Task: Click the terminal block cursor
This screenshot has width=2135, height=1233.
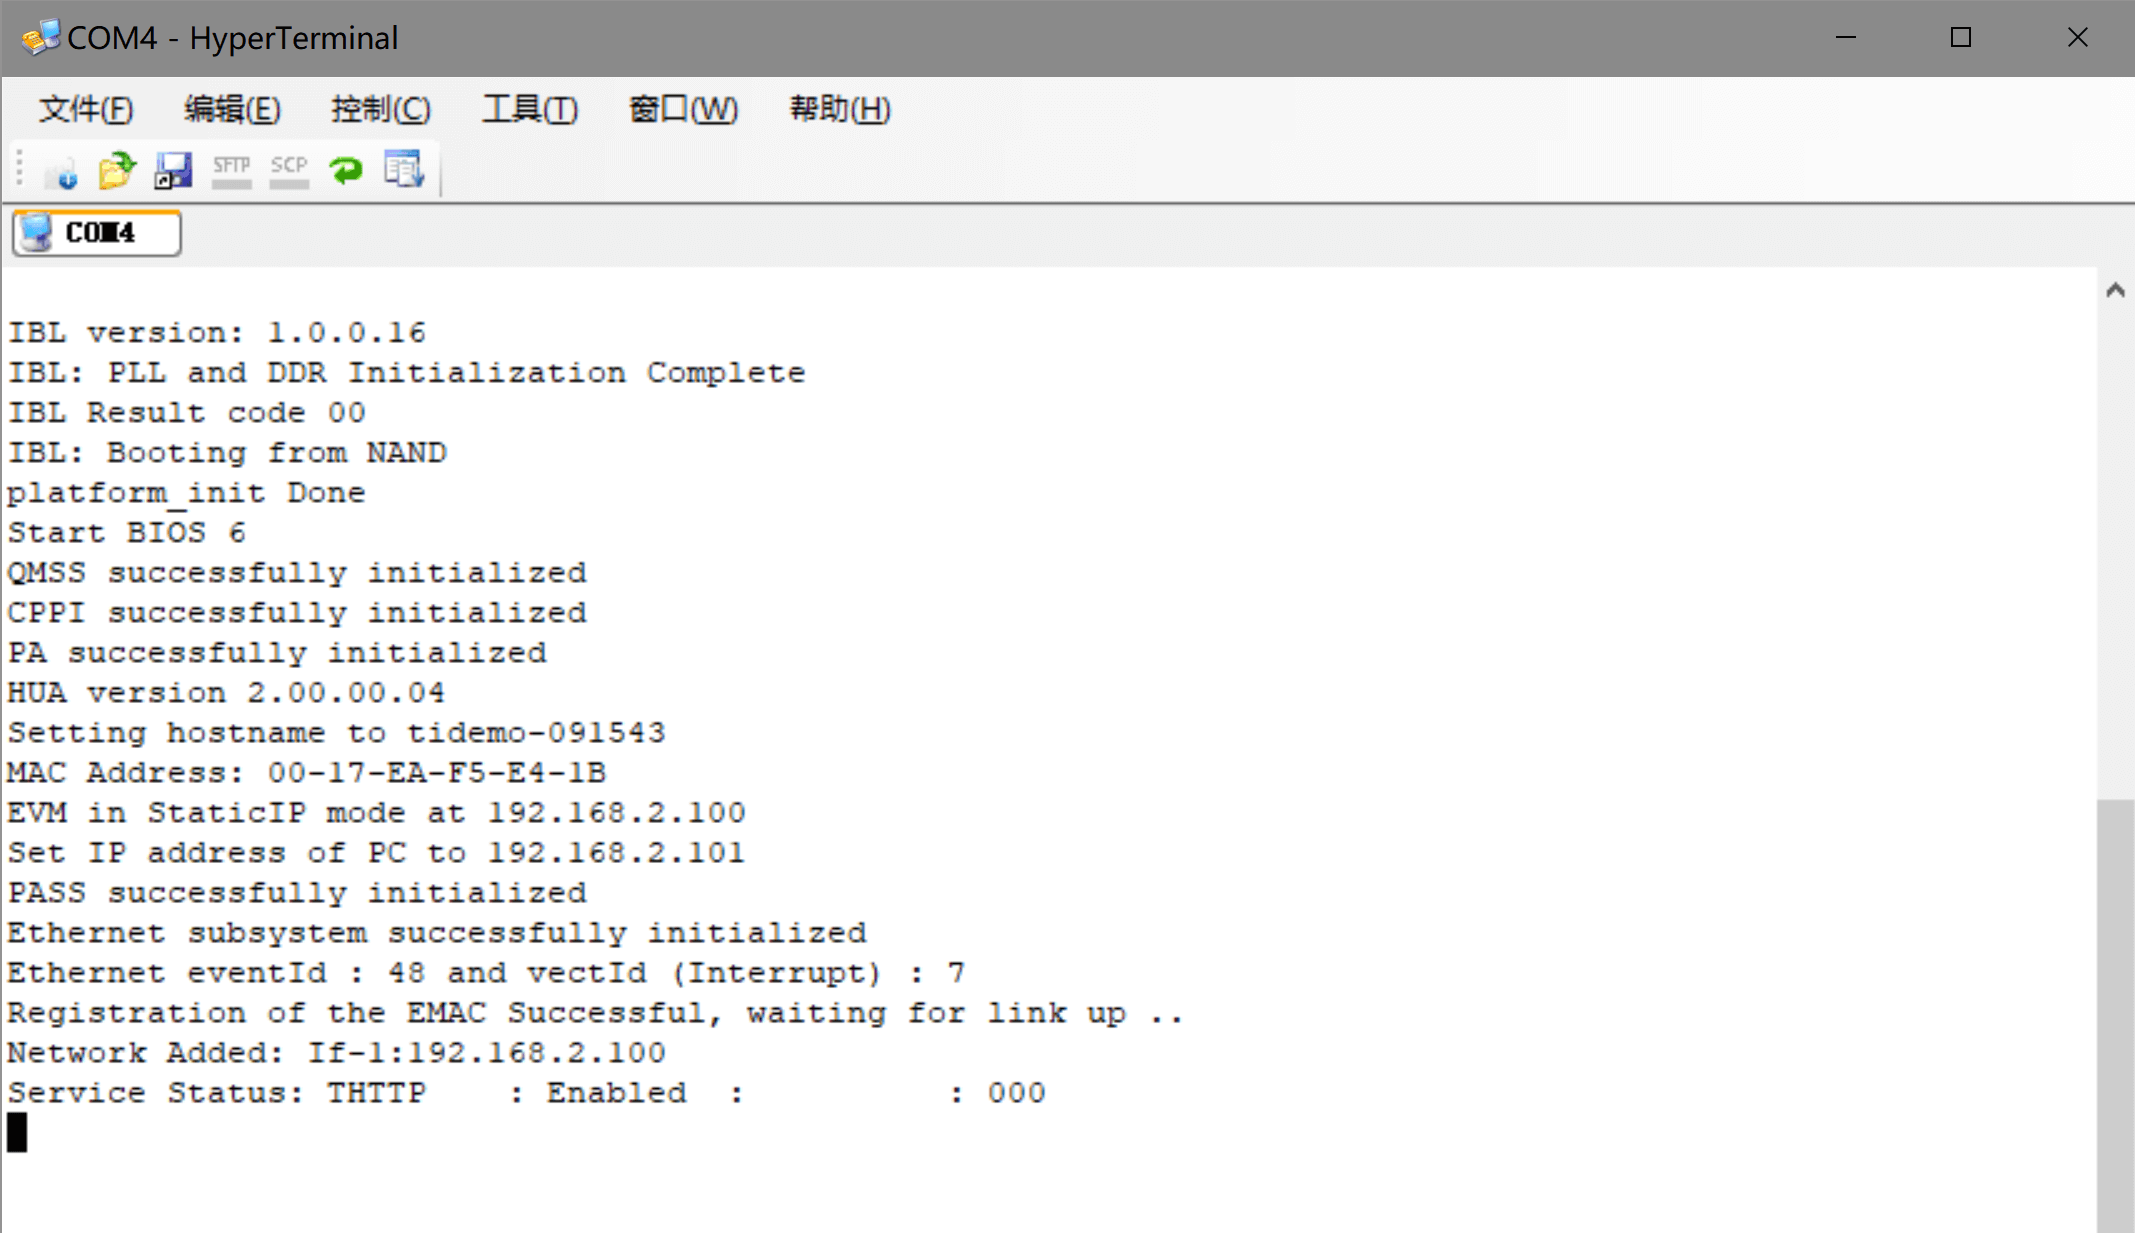Action: (x=17, y=1133)
